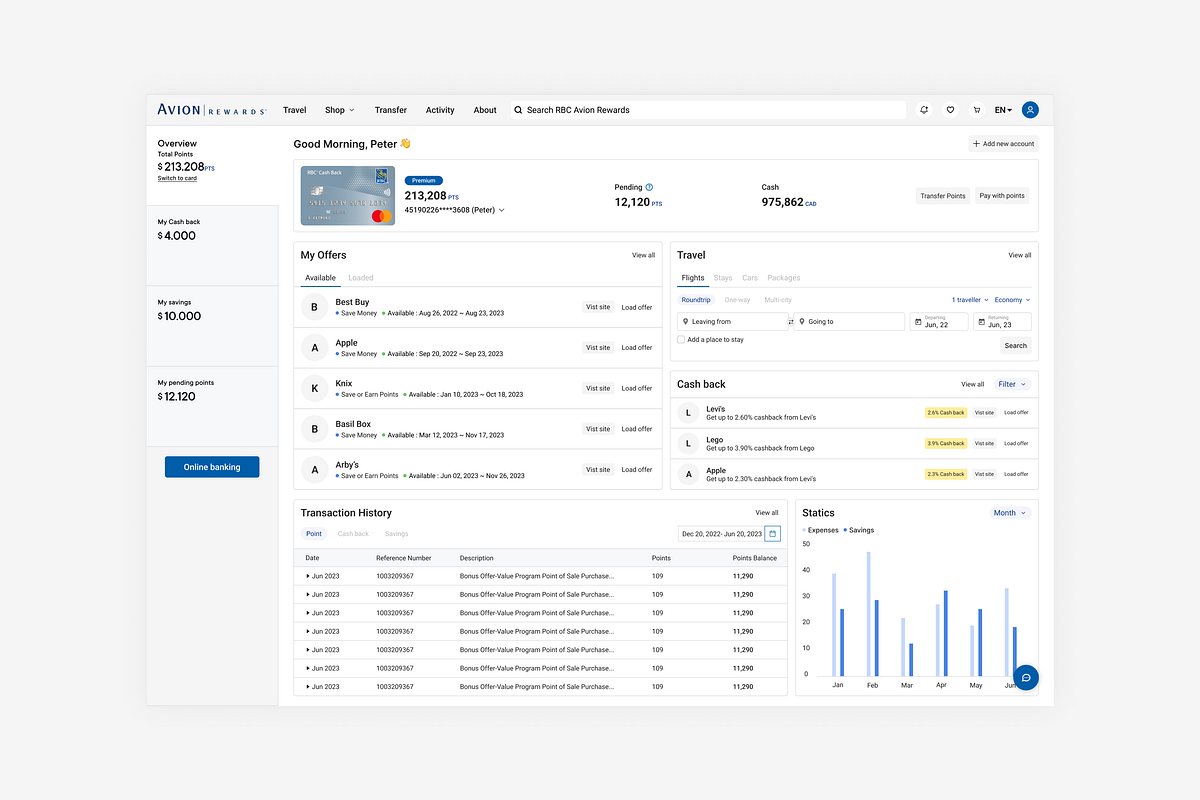The height and width of the screenshot is (800, 1200).
Task: Open the Shop dropdown menu
Action: click(x=339, y=110)
